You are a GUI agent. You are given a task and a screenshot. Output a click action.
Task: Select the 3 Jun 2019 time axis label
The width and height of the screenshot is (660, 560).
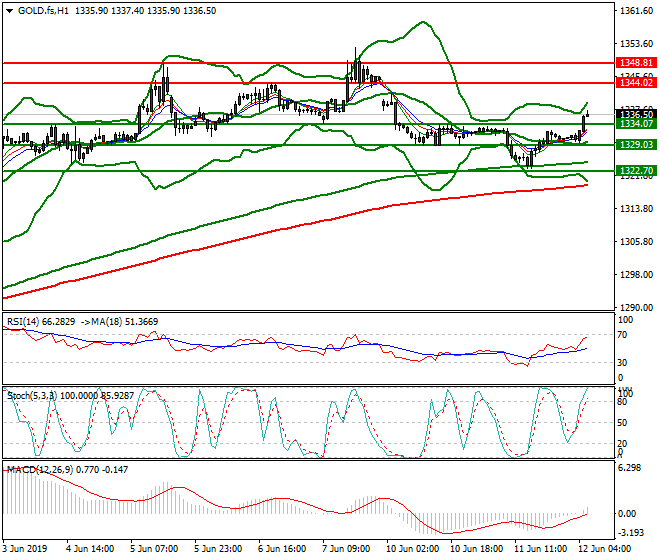[x=24, y=549]
